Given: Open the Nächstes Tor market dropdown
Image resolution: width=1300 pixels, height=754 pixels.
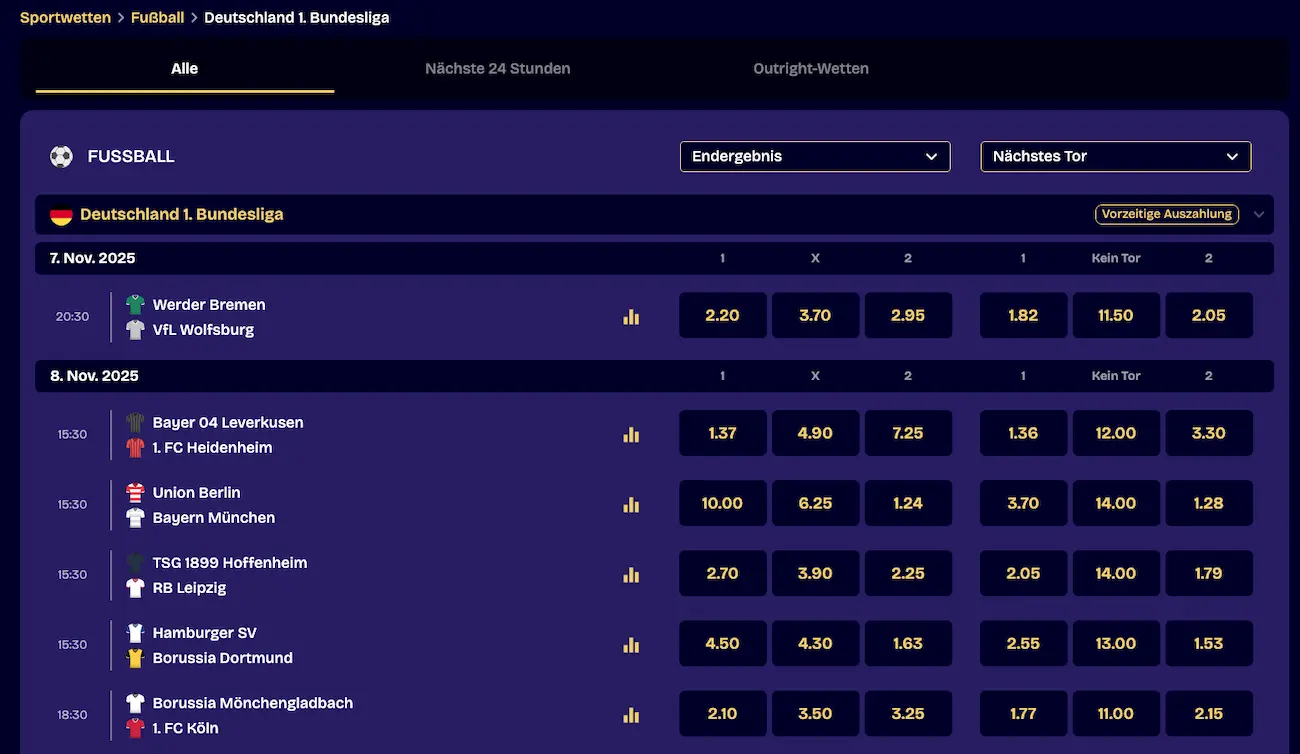Looking at the screenshot, I should (x=1115, y=156).
